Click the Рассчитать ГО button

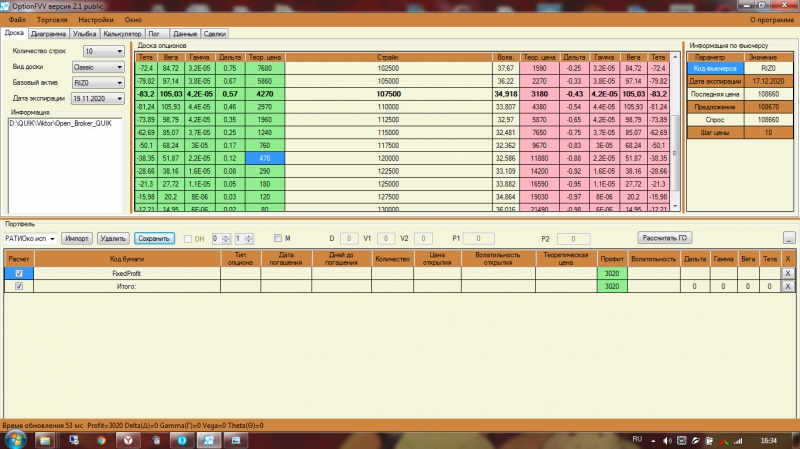[x=664, y=238]
